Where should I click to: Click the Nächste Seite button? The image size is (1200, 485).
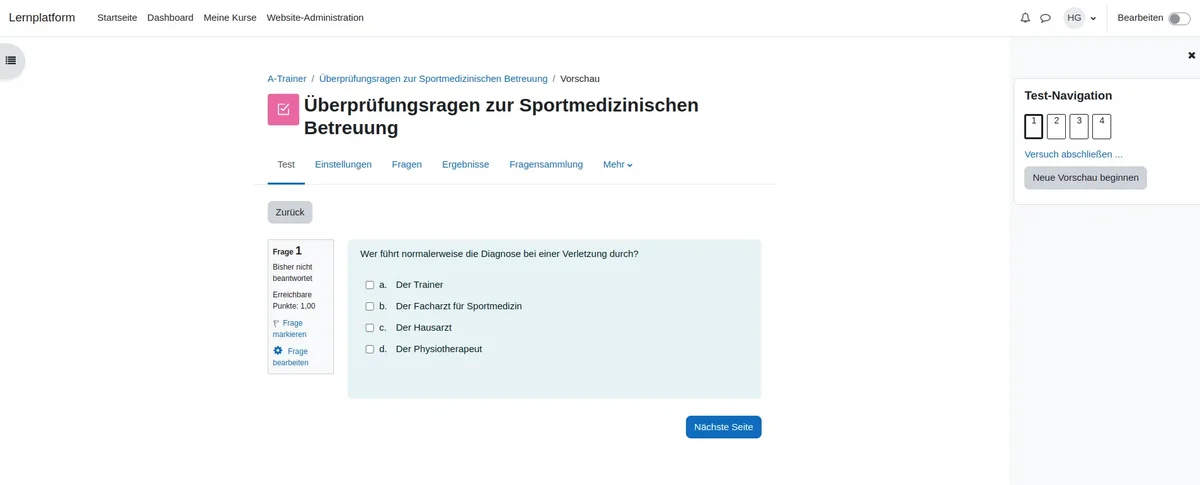point(723,427)
